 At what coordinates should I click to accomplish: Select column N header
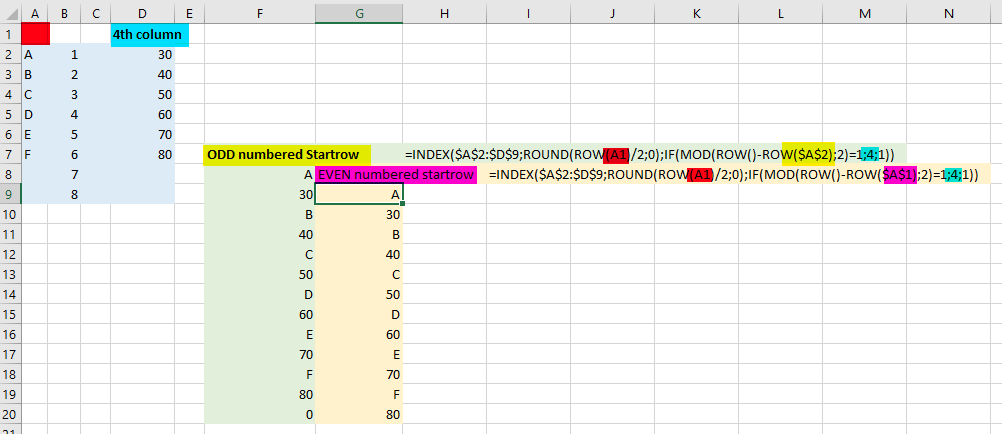point(948,12)
